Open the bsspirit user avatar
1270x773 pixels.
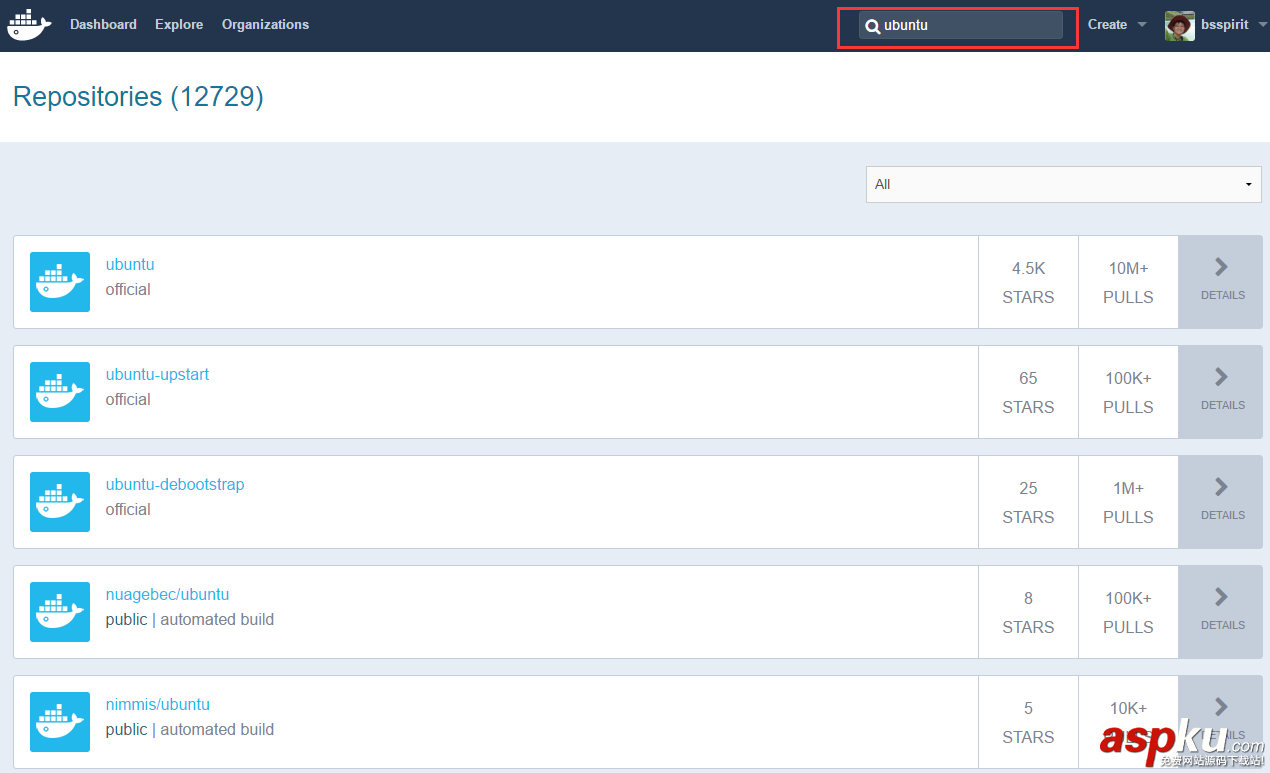1180,25
